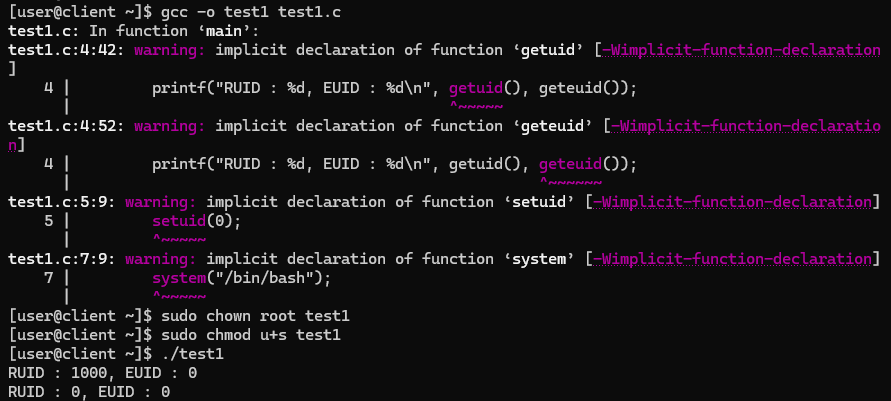Open the -Wimplicit-function-declaration link for system warning

coord(732,259)
